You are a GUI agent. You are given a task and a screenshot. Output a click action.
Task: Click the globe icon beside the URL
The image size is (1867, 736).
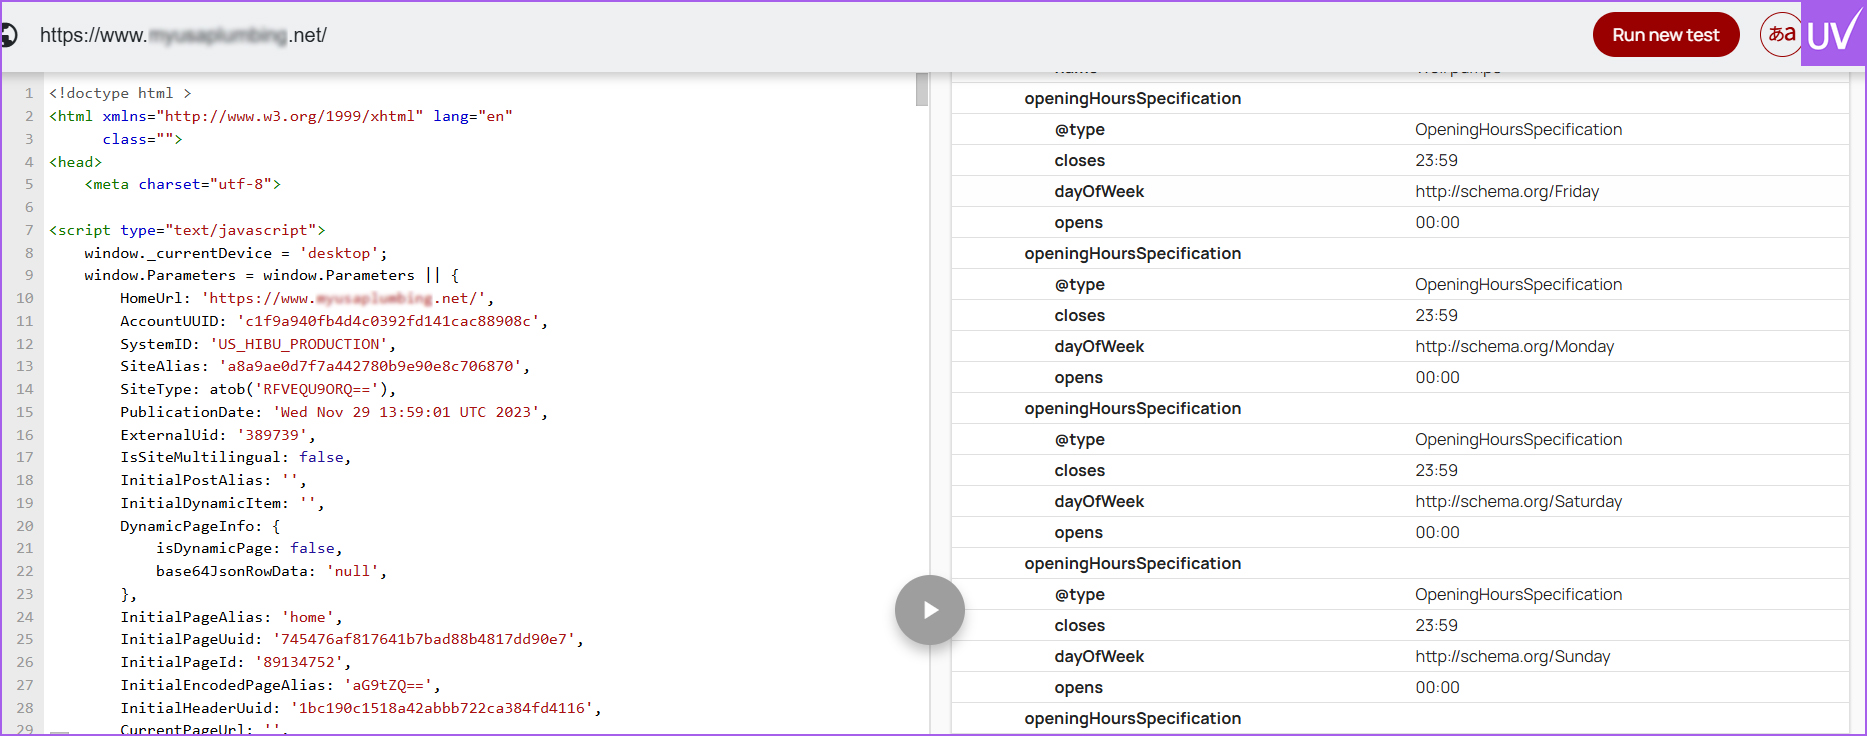8,36
